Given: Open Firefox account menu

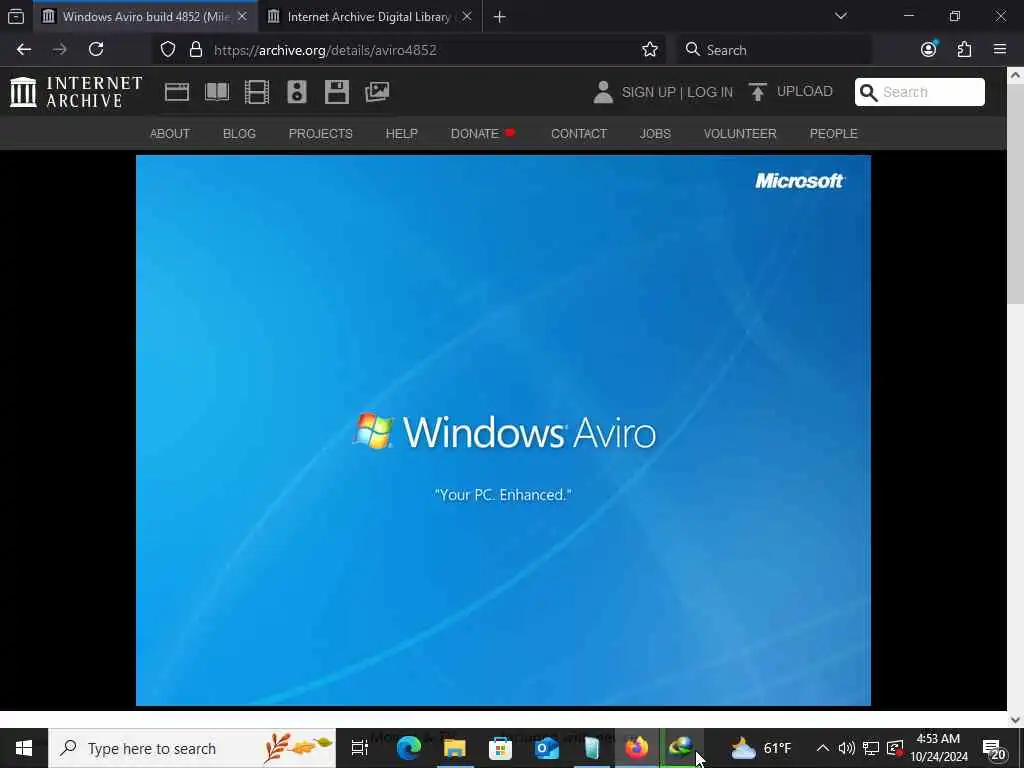Looking at the screenshot, I should pyautogui.click(x=928, y=50).
